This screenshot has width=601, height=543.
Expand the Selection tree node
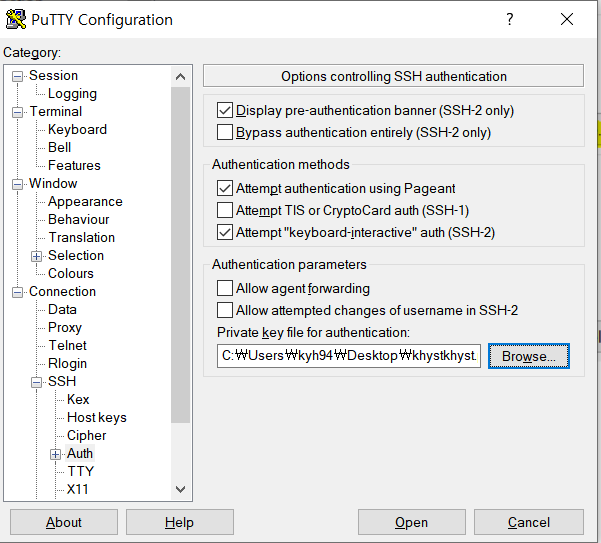click(x=36, y=256)
